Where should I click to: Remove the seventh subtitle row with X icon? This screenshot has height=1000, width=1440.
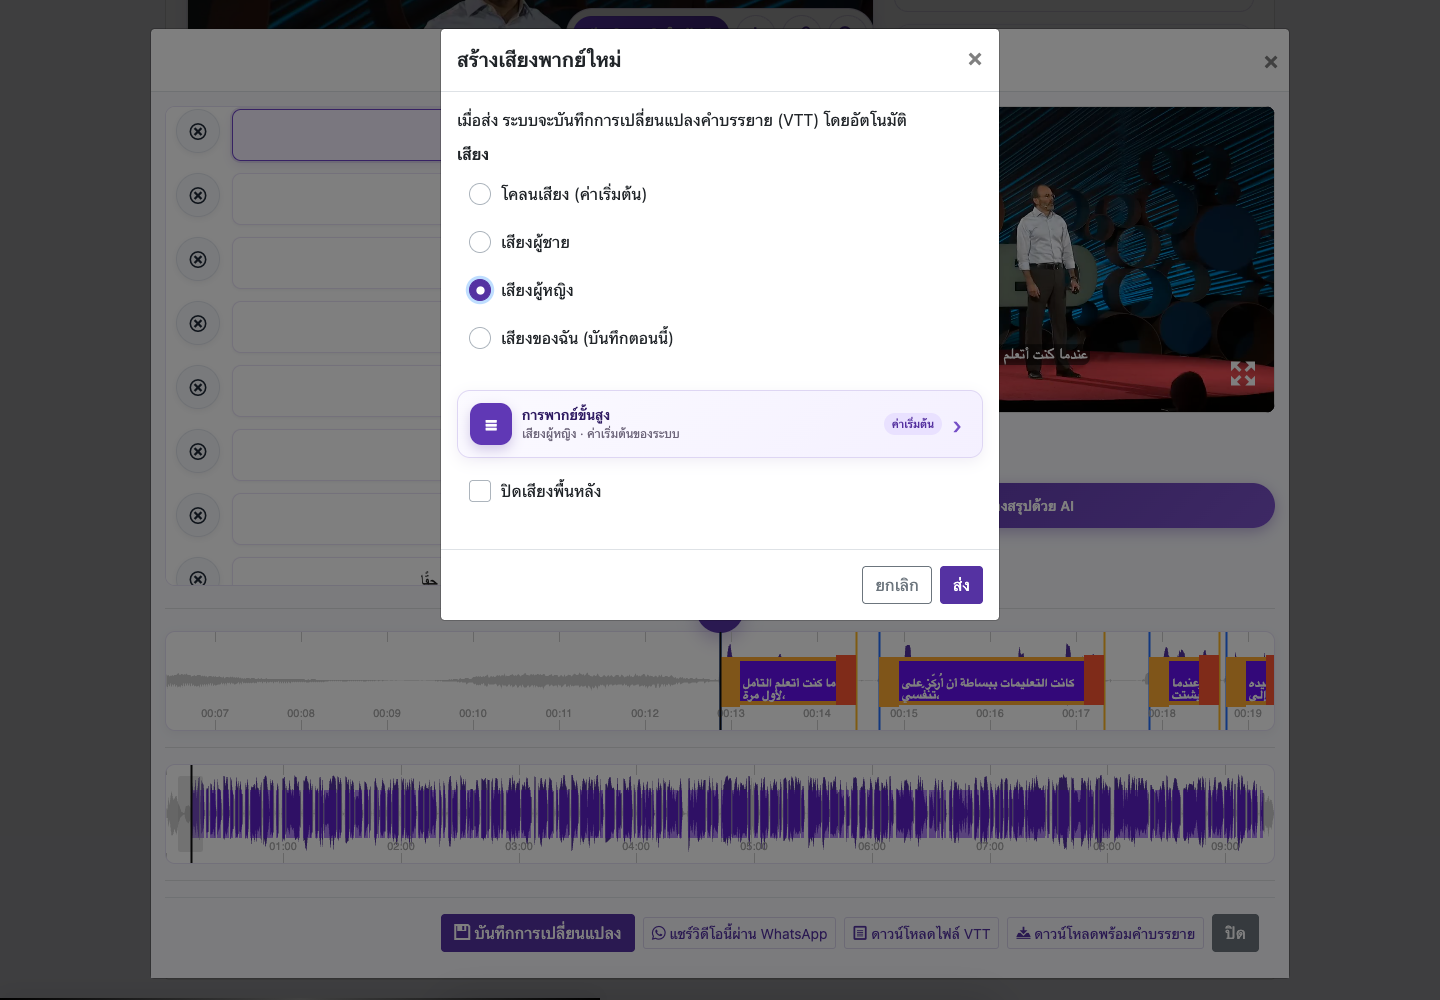(x=198, y=515)
